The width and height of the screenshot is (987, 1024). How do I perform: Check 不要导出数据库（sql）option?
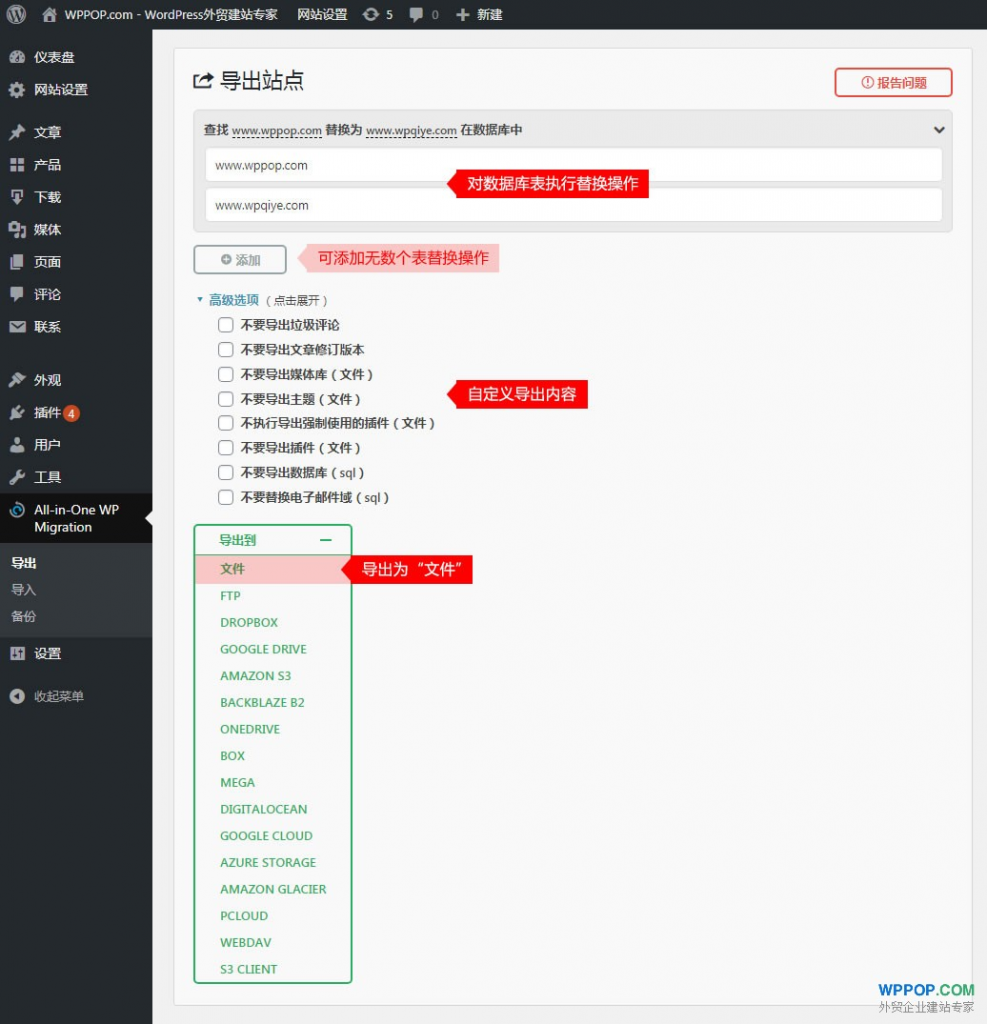[x=226, y=472]
